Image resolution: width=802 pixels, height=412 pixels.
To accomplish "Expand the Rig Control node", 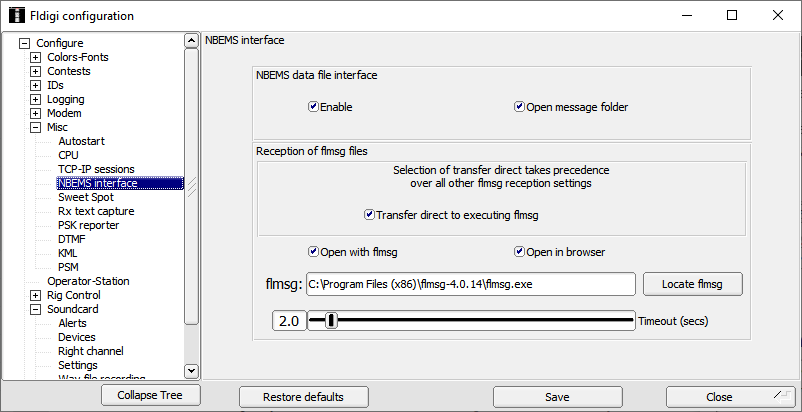I will click(35, 295).
